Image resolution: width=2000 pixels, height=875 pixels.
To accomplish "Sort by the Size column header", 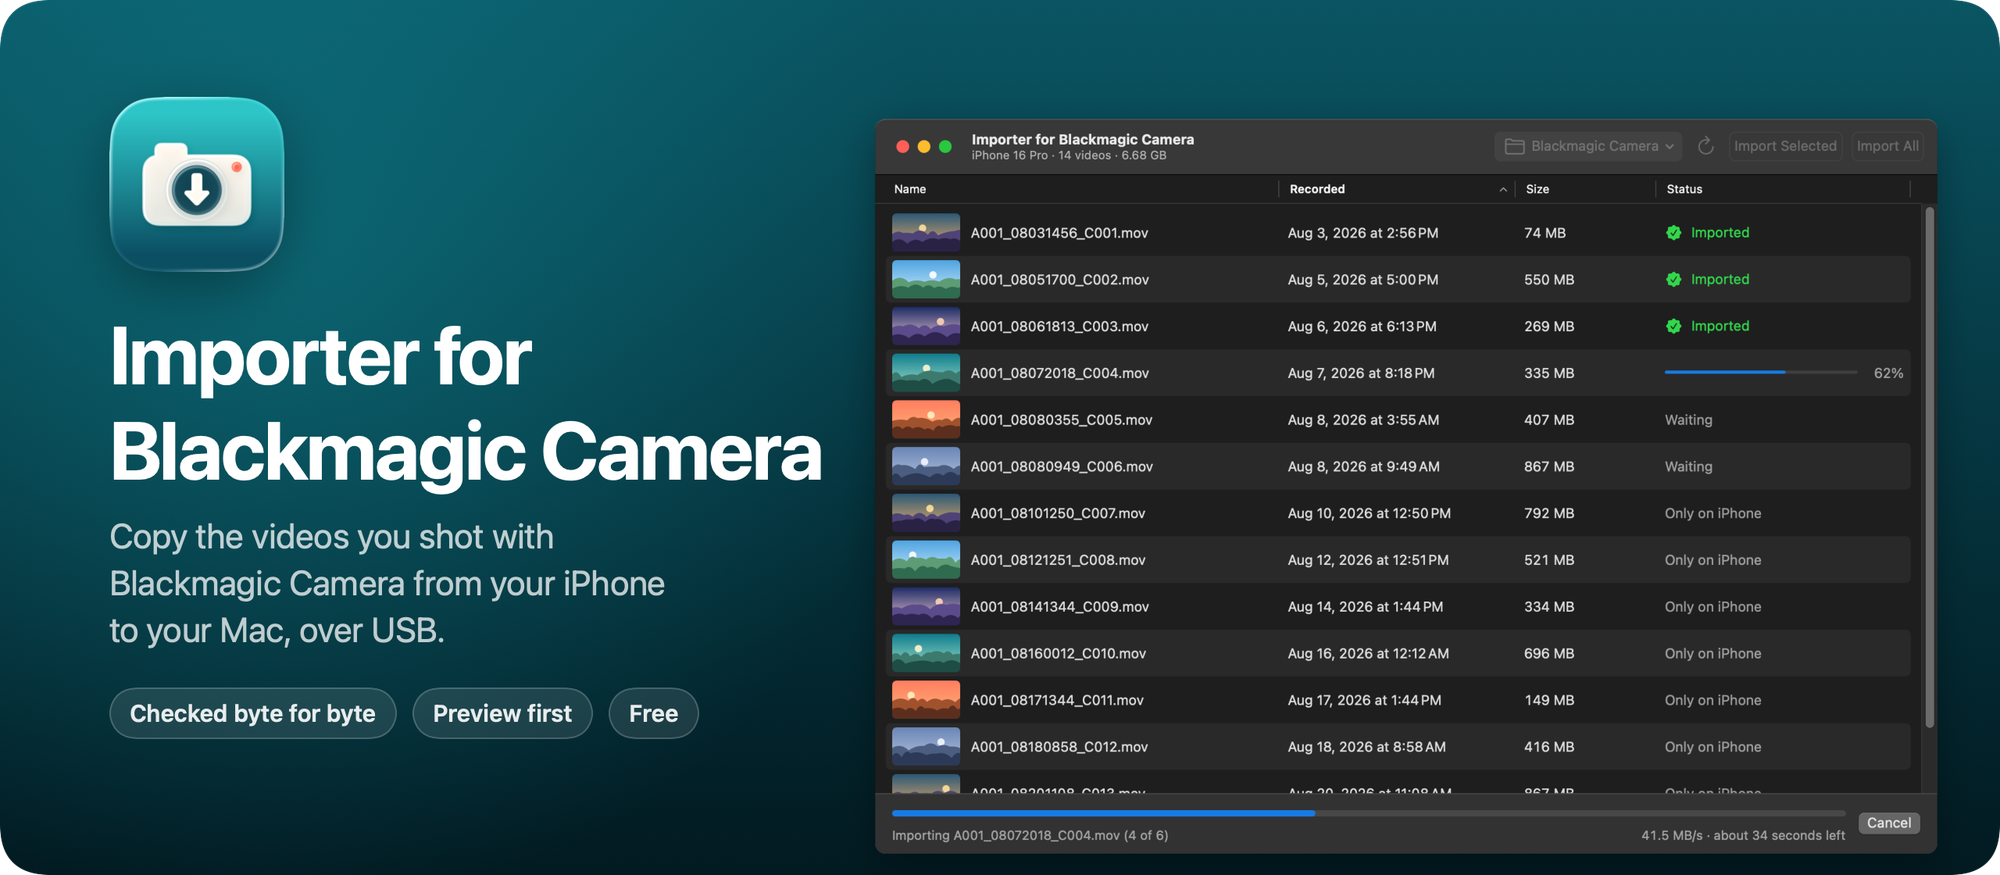I will (1585, 189).
